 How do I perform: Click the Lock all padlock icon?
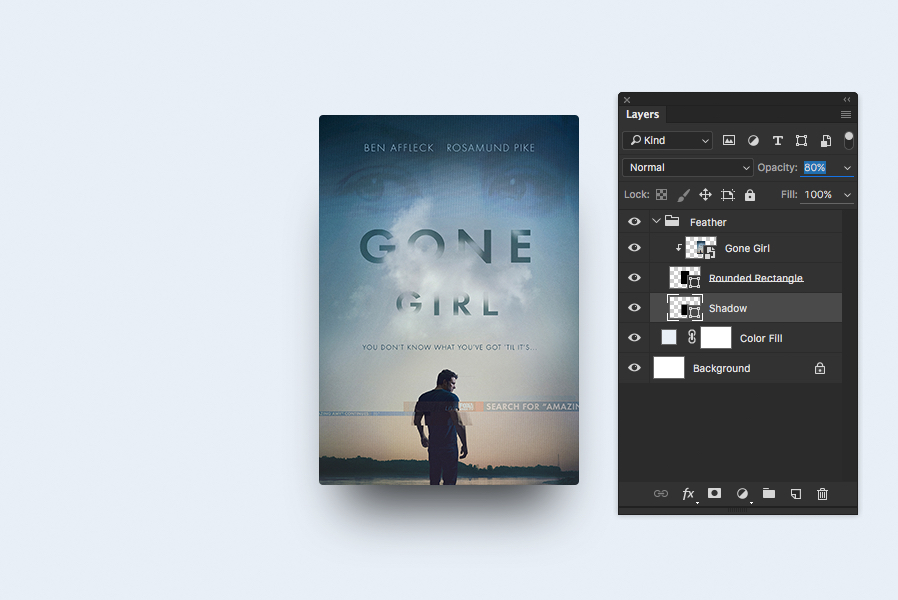[x=749, y=194]
